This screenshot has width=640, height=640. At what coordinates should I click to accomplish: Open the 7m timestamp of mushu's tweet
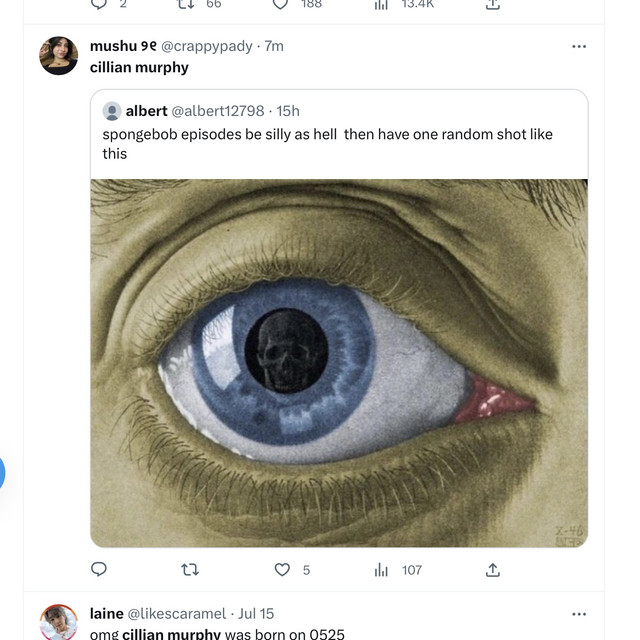274,46
